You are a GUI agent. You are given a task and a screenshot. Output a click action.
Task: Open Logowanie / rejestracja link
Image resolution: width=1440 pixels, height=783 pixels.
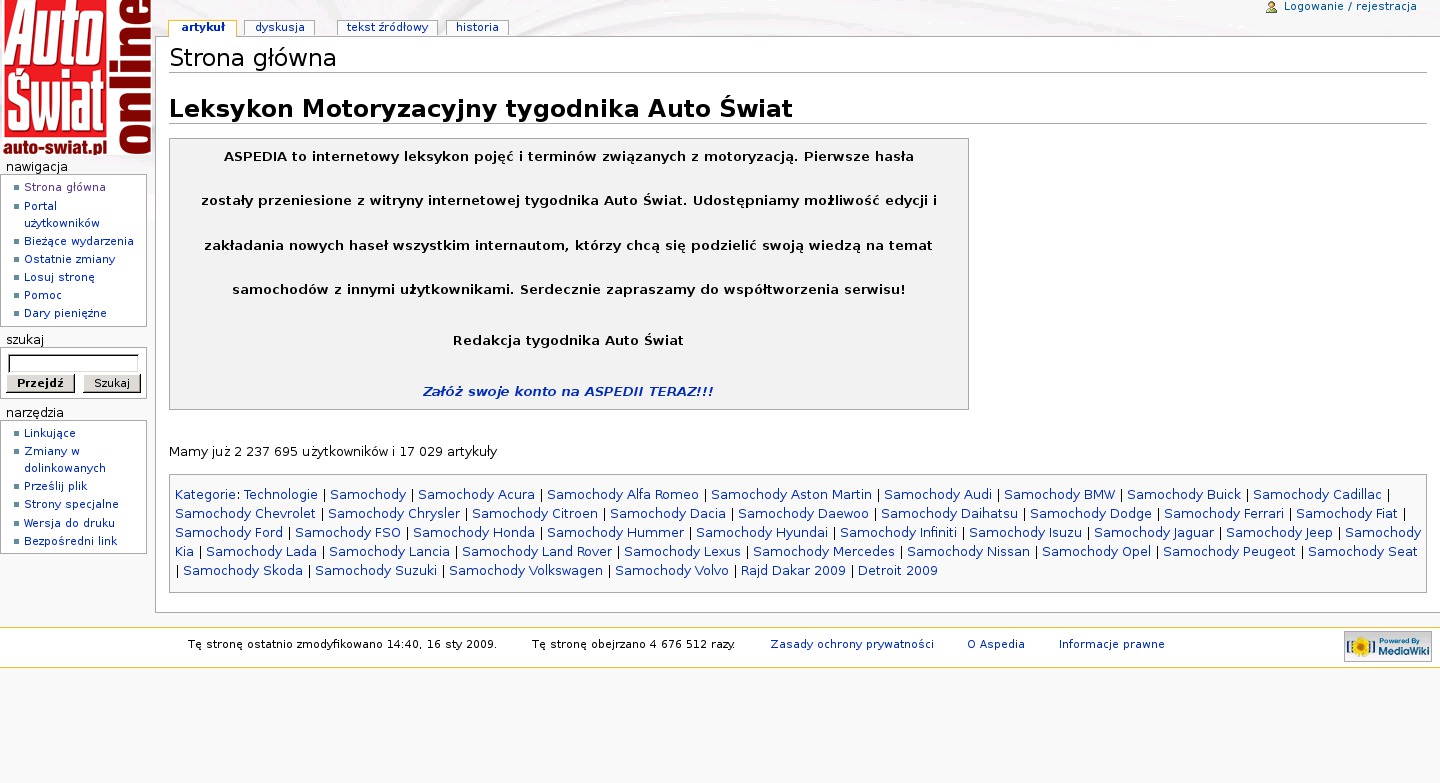(1350, 7)
